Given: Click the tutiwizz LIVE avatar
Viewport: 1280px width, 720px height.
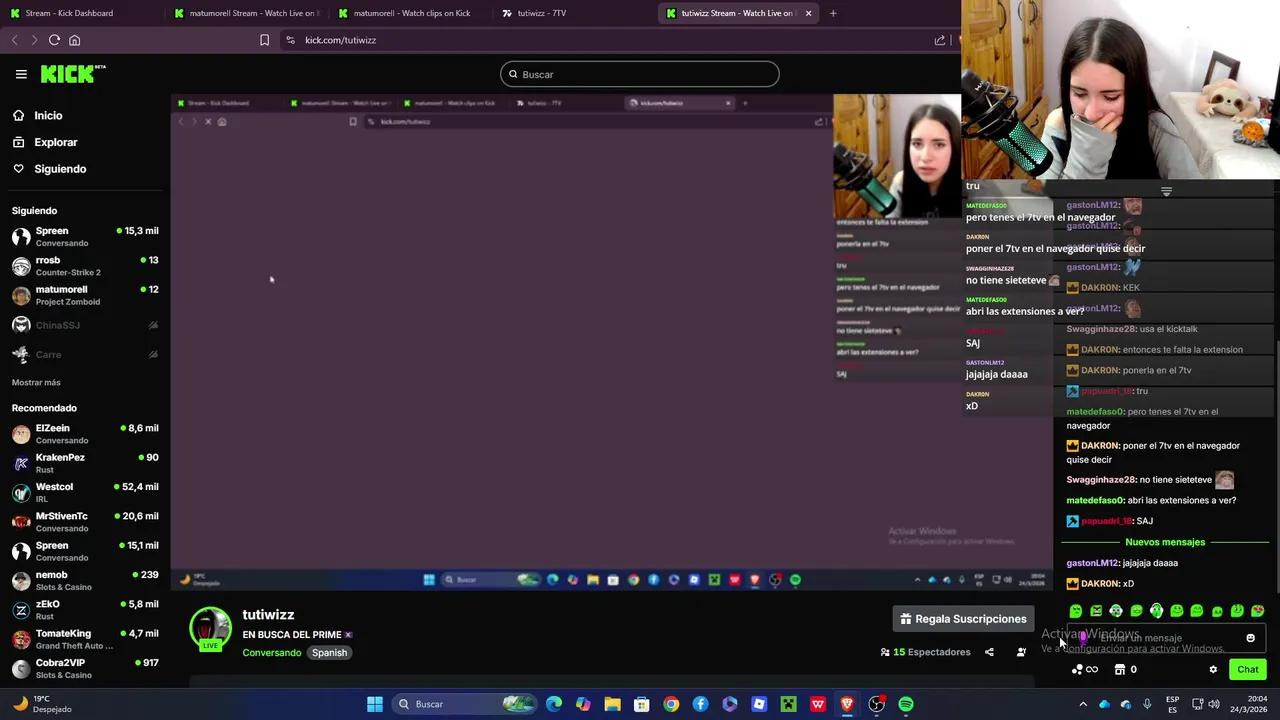Looking at the screenshot, I should click(210, 629).
